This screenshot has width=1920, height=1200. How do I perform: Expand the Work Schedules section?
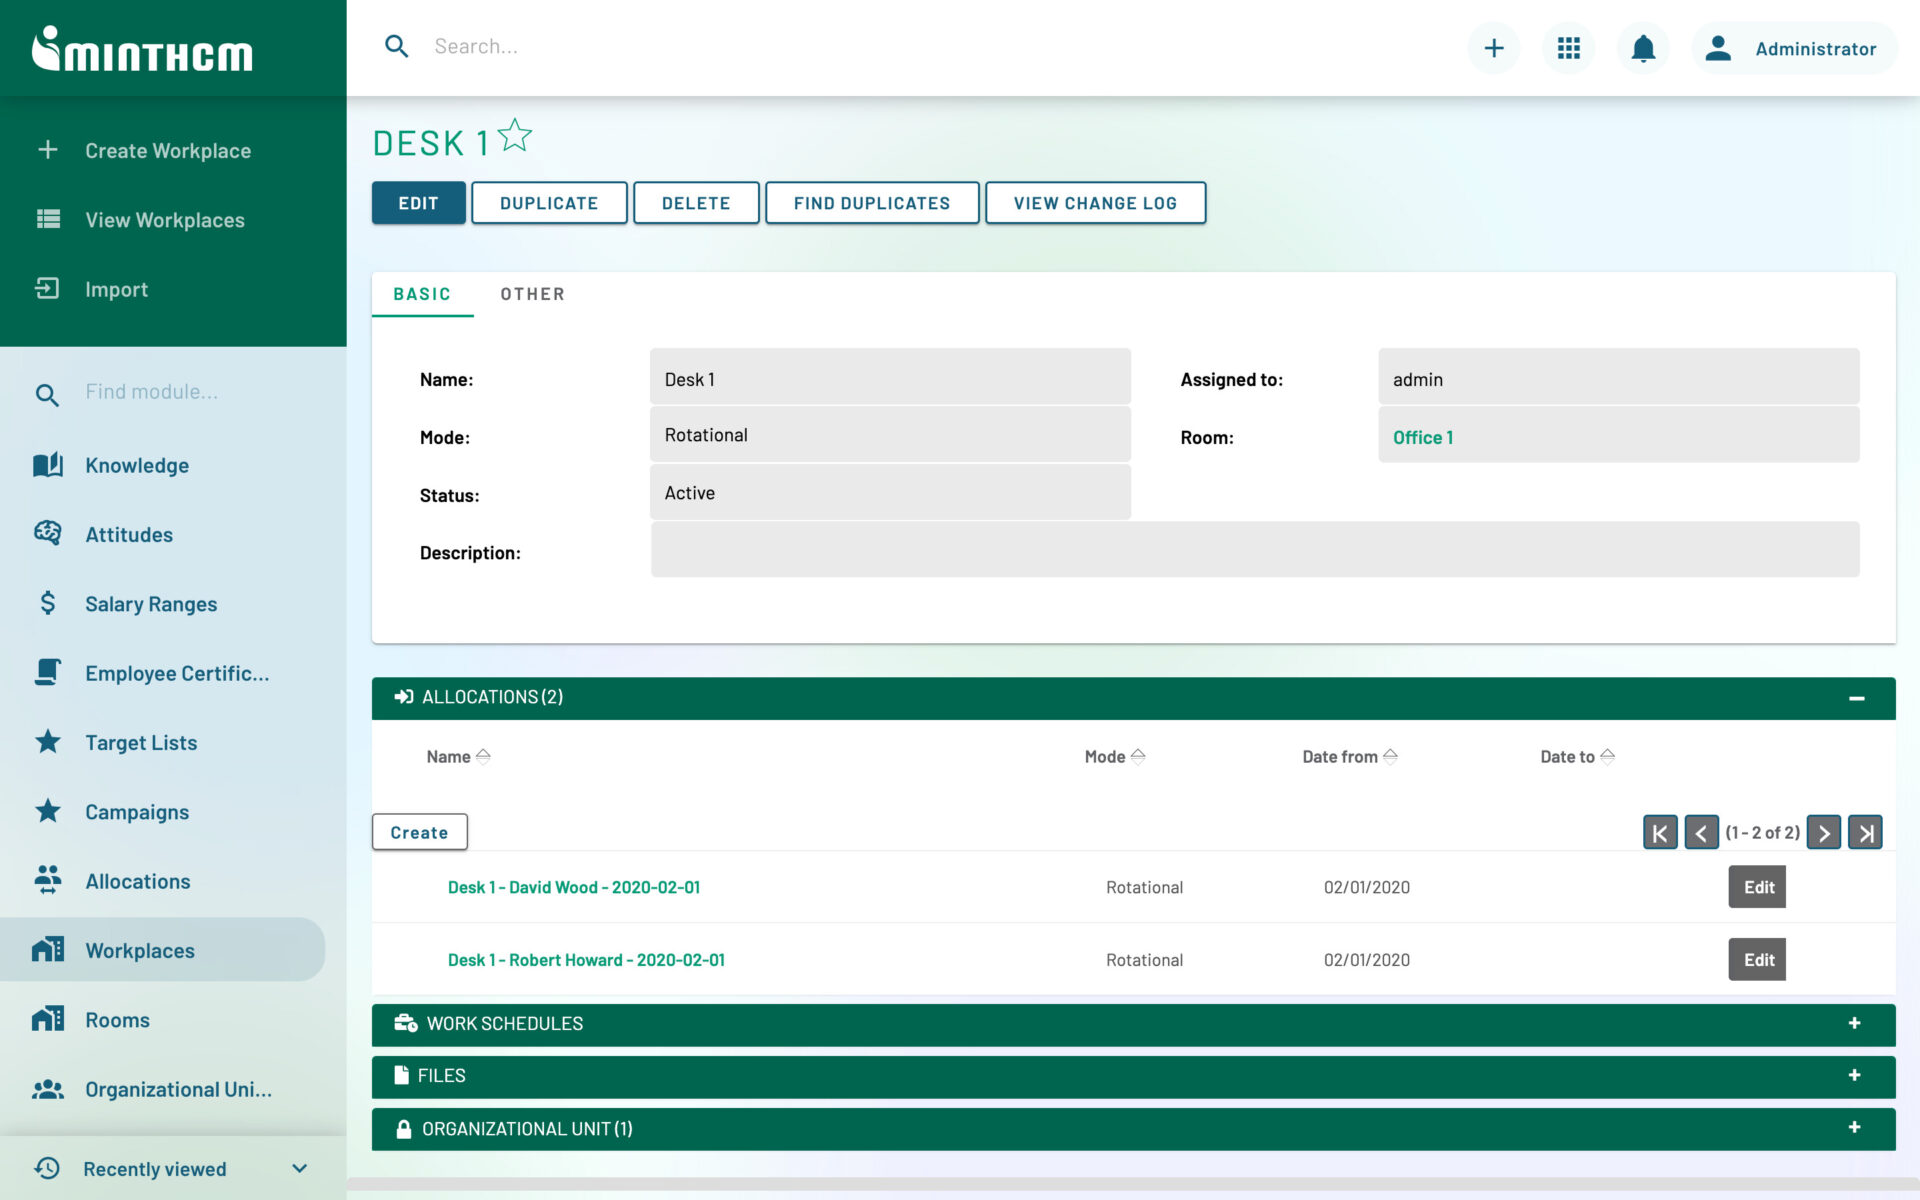point(1854,1023)
